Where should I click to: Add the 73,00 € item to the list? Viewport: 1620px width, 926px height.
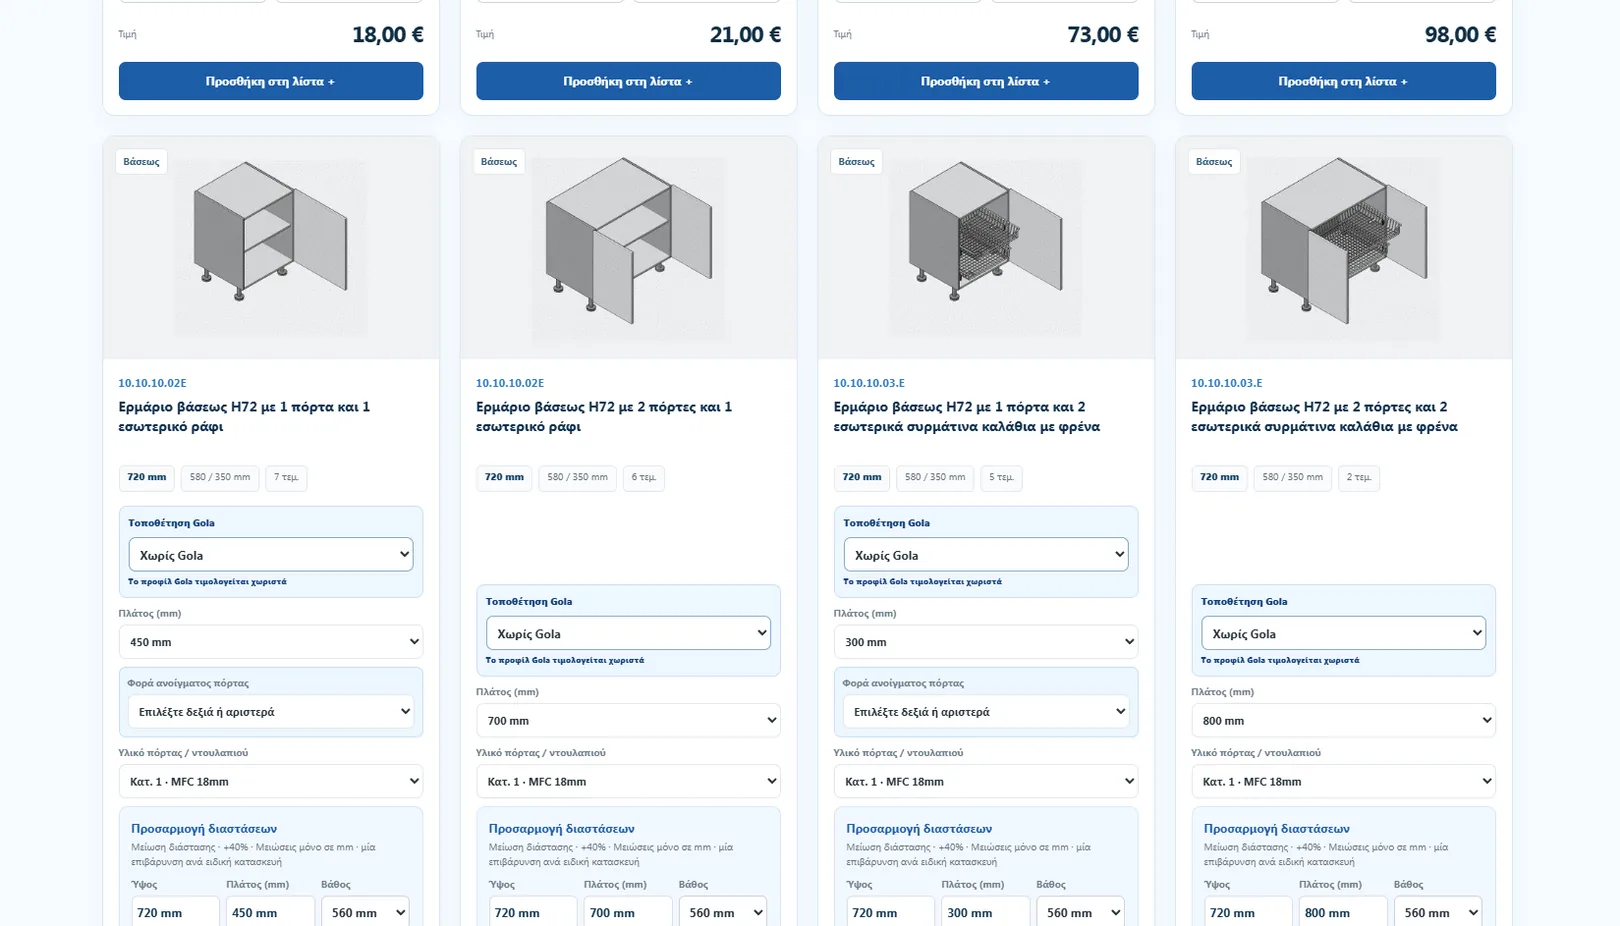986,81
